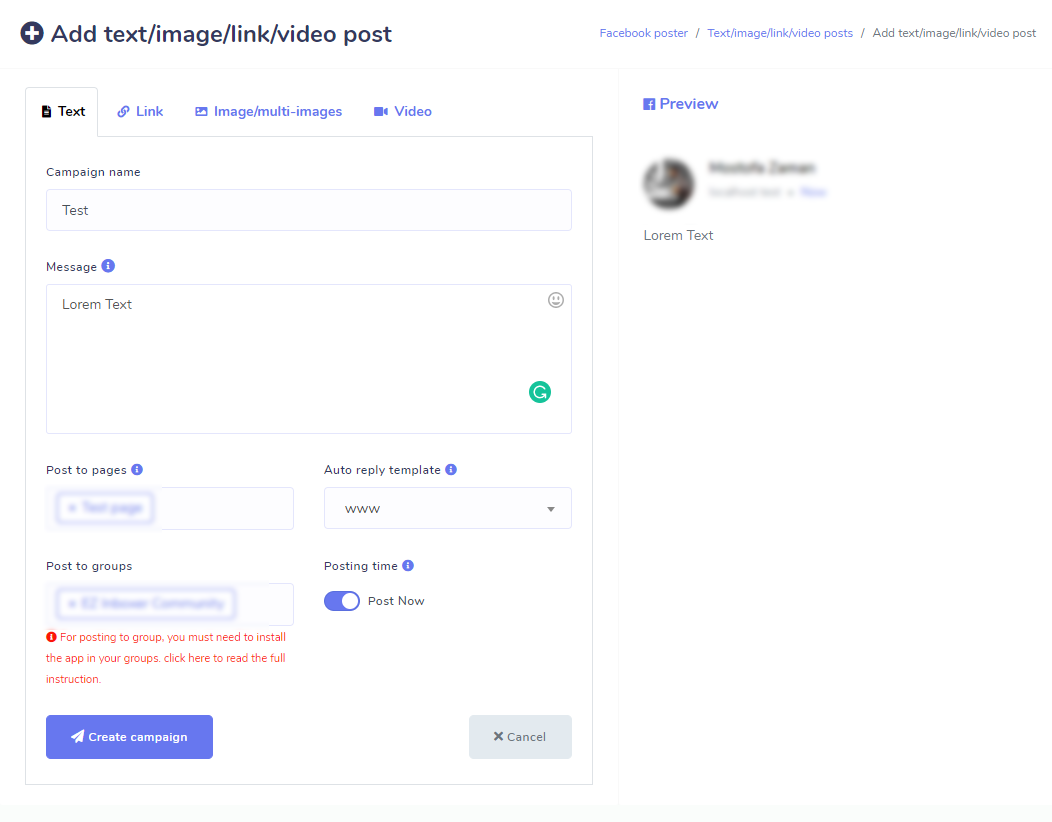Open the Facebook poster breadcrumb link
The height and width of the screenshot is (822, 1052).
click(643, 32)
